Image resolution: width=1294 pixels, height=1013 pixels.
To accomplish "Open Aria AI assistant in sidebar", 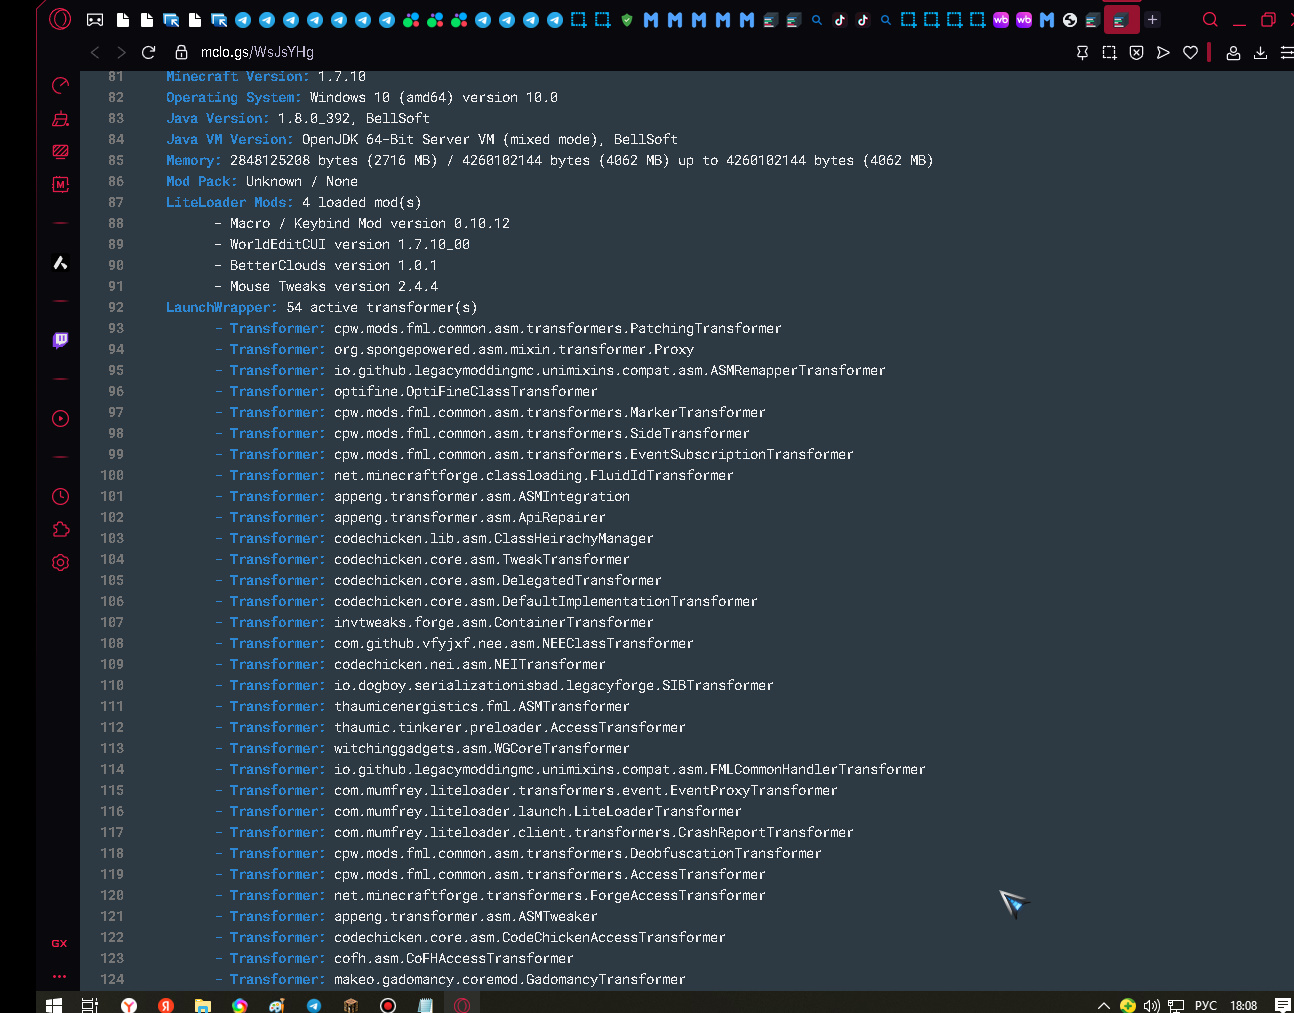I will [60, 262].
